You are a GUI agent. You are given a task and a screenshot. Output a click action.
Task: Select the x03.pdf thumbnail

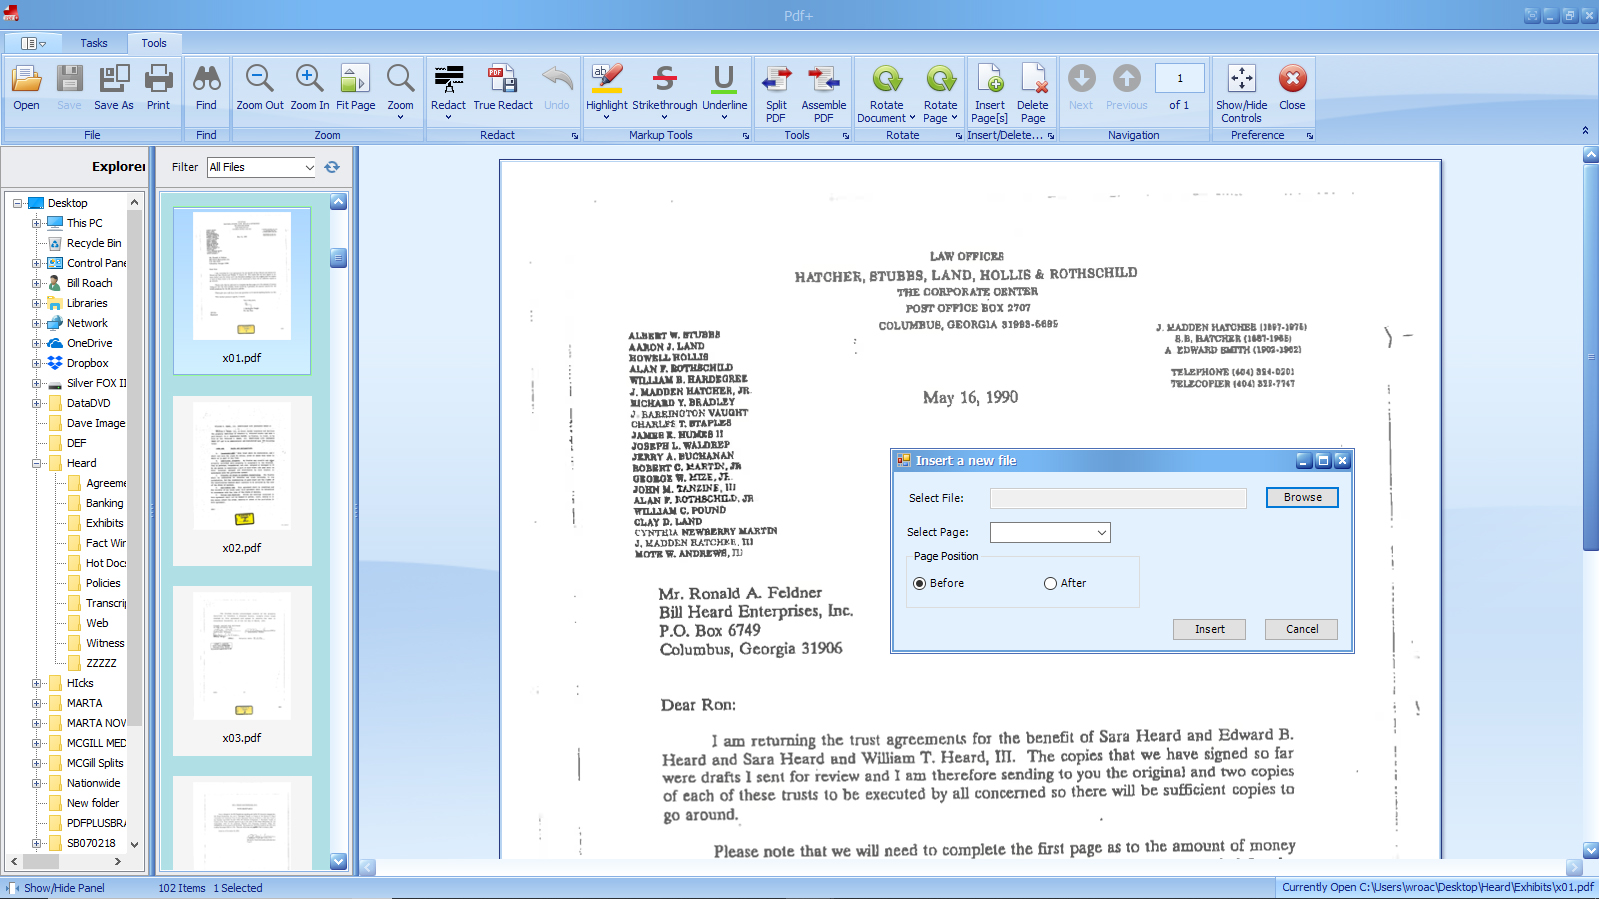[242, 671]
